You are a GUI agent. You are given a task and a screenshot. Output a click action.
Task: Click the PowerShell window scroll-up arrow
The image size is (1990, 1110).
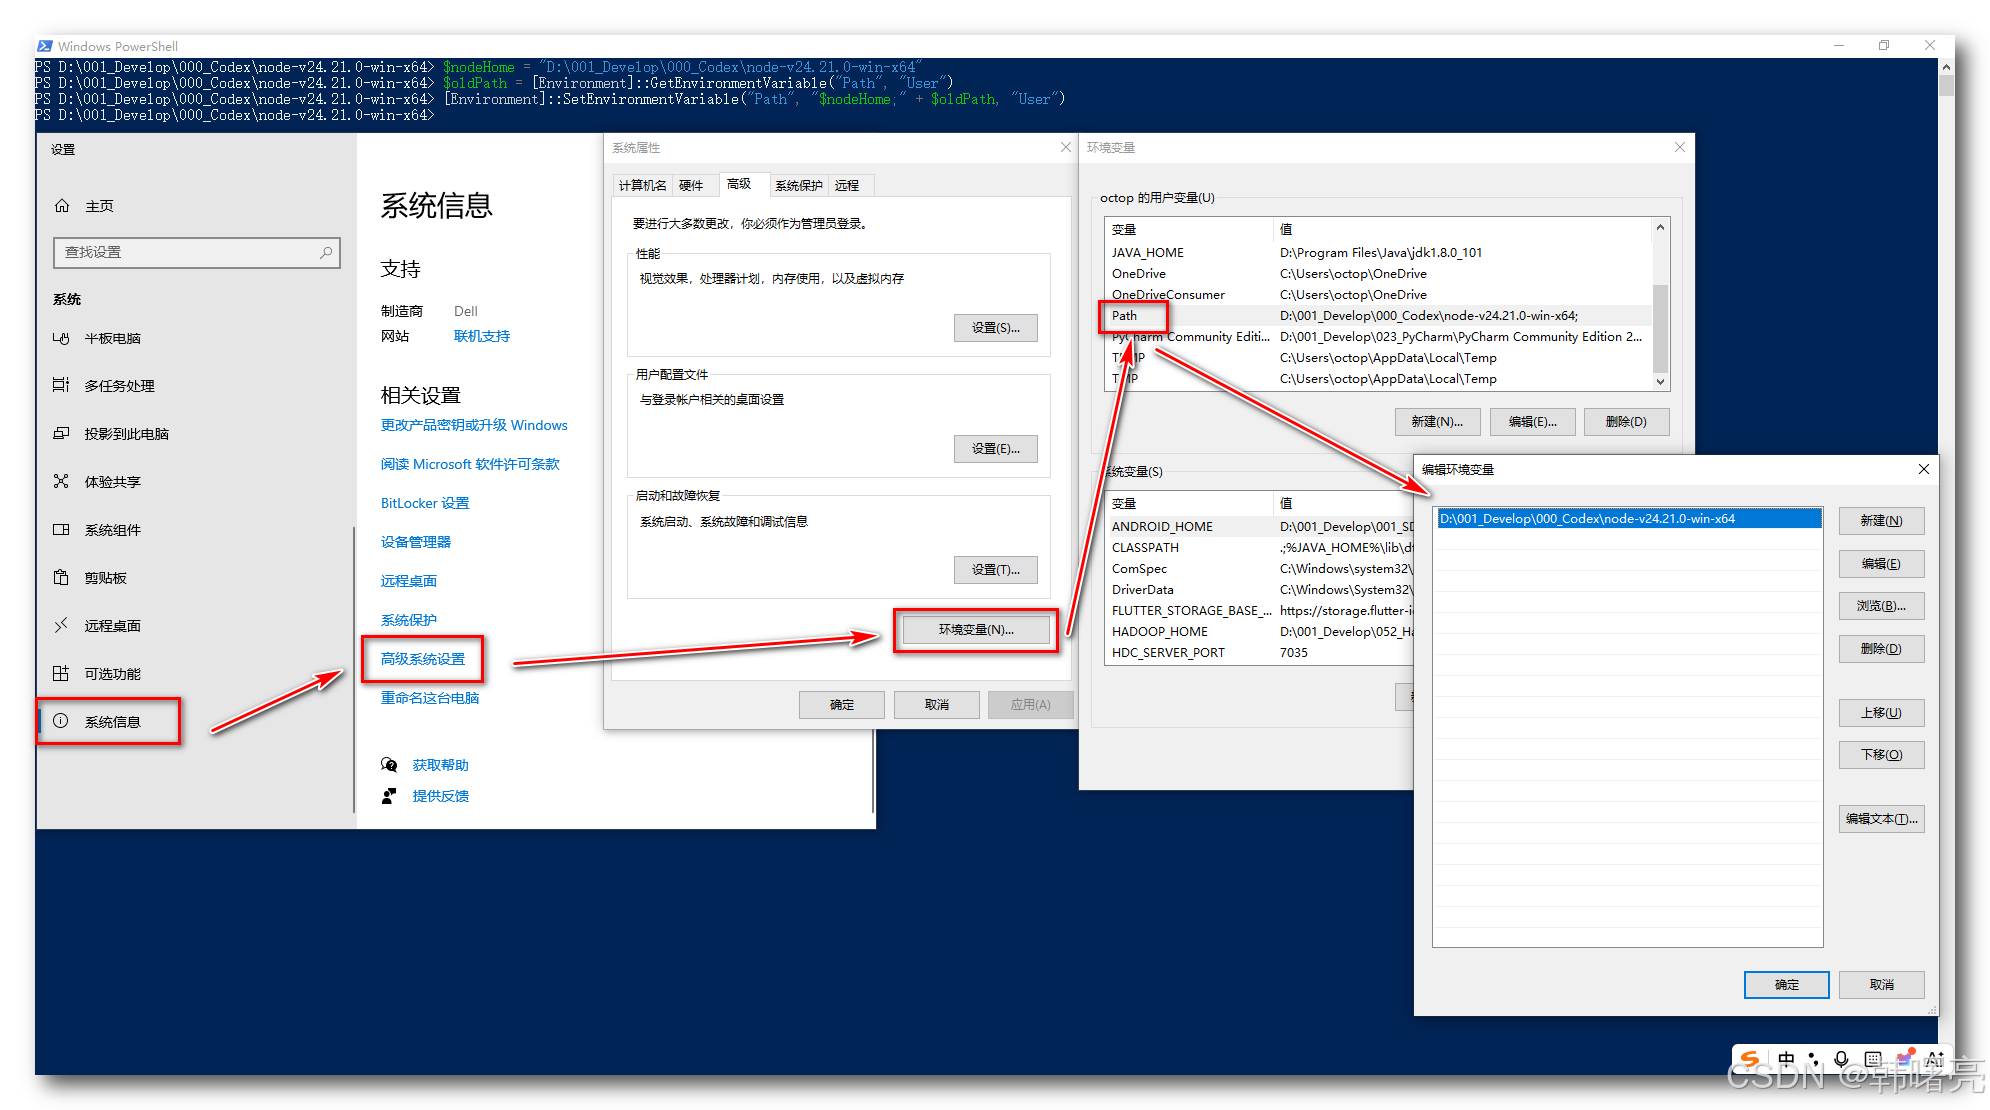coord(1946,67)
